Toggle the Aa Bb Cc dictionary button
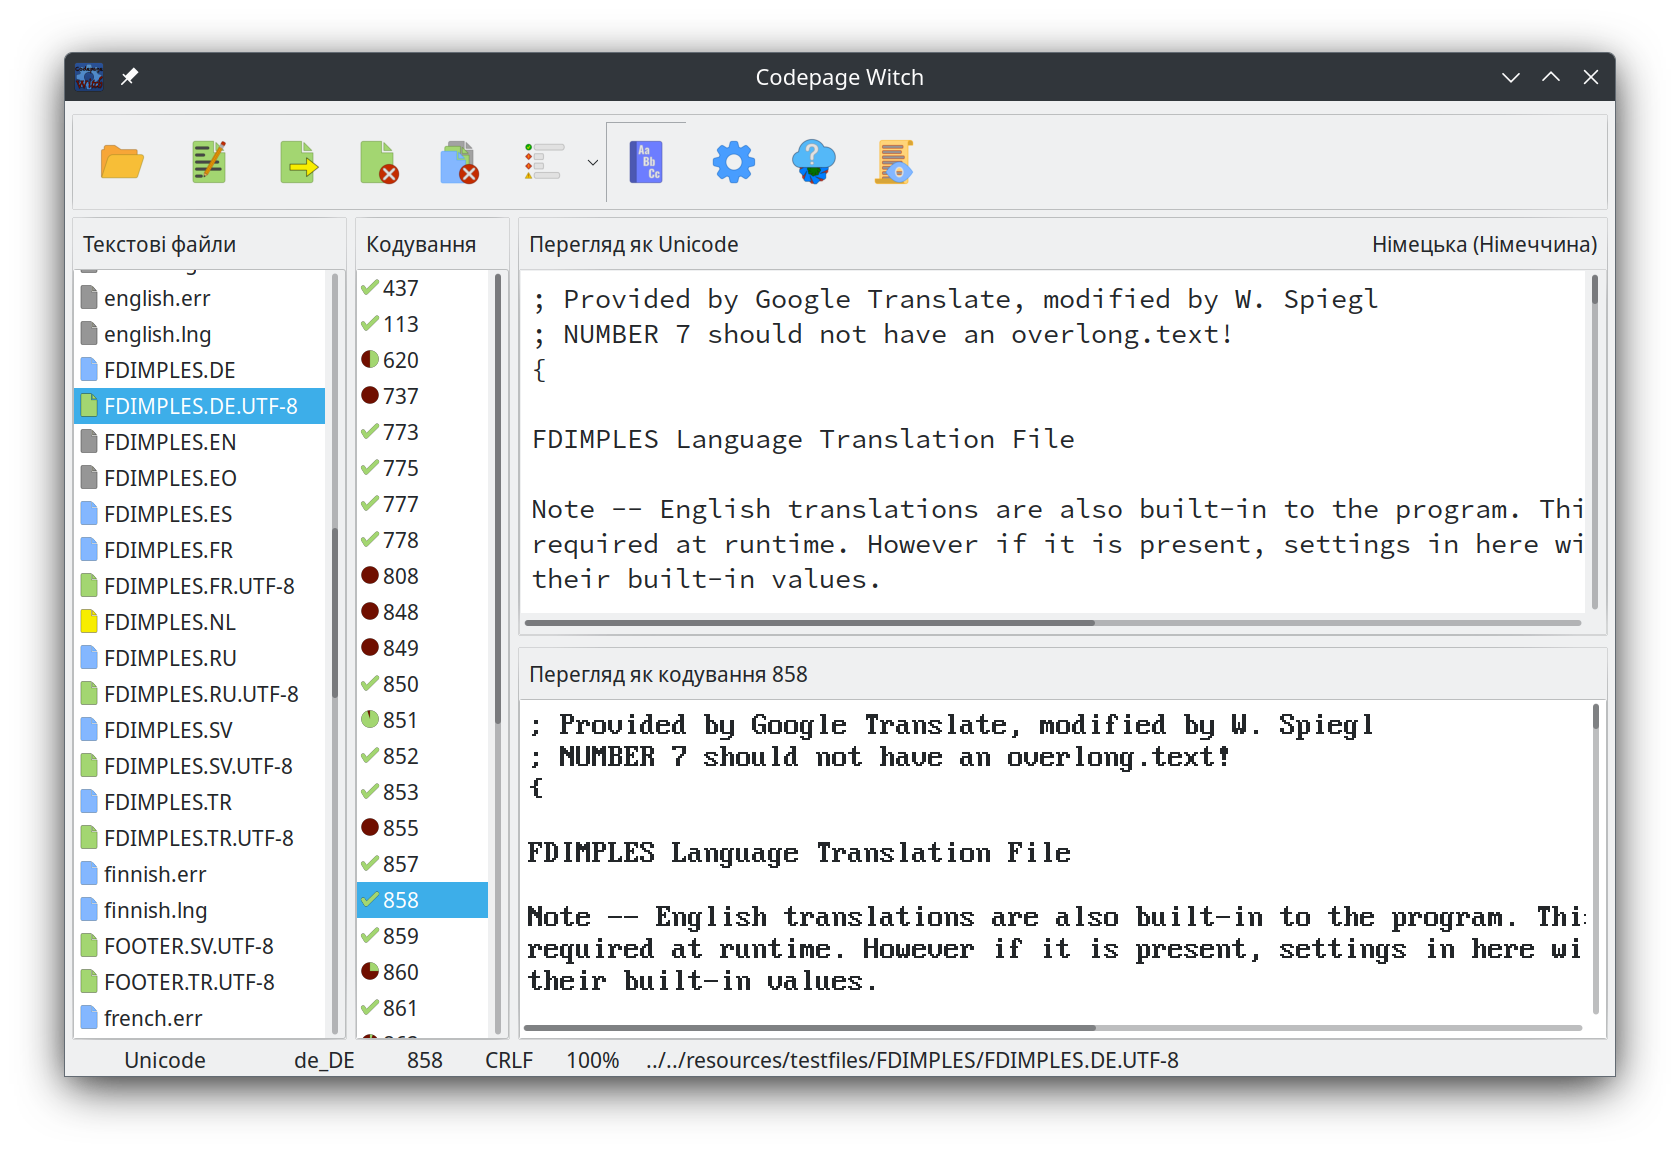This screenshot has width=1680, height=1153. (x=646, y=162)
